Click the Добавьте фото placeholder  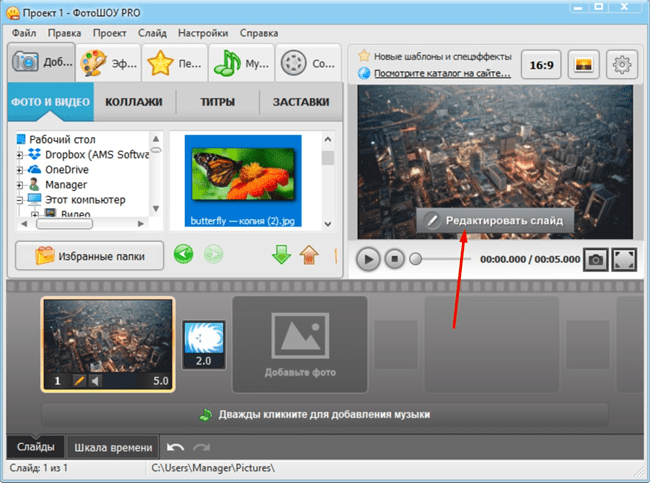tap(300, 345)
